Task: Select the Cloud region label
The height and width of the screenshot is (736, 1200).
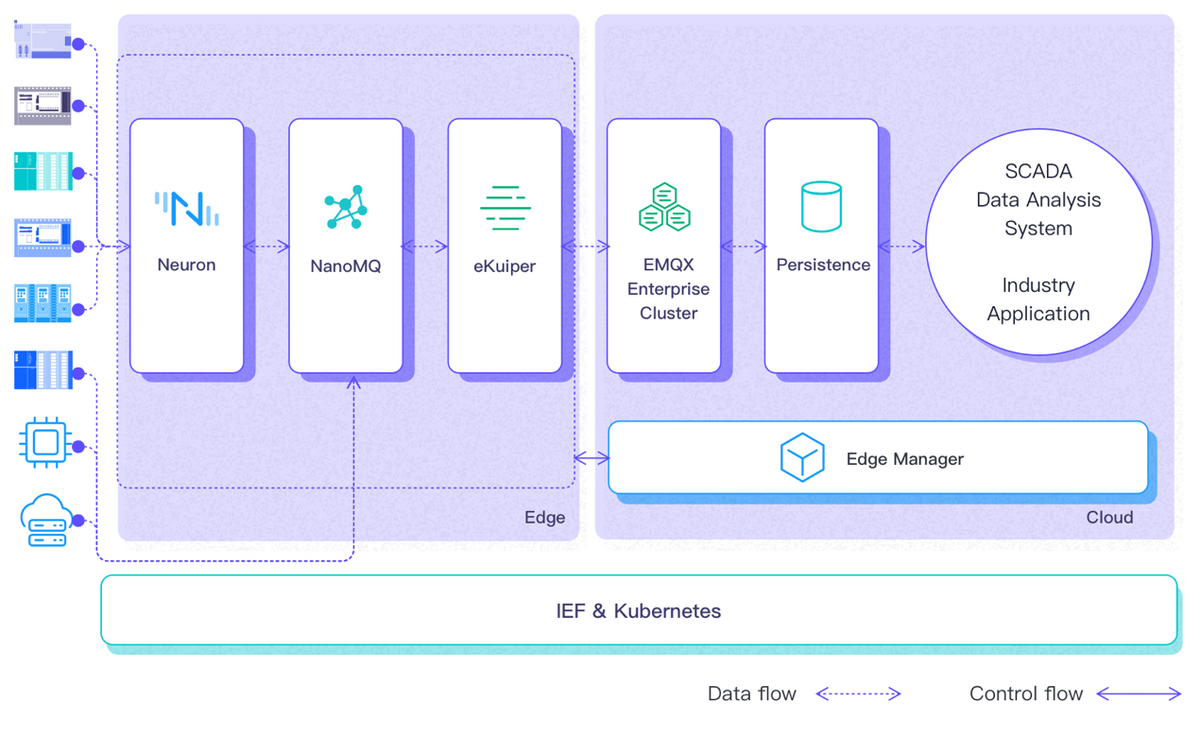Action: point(1109,517)
